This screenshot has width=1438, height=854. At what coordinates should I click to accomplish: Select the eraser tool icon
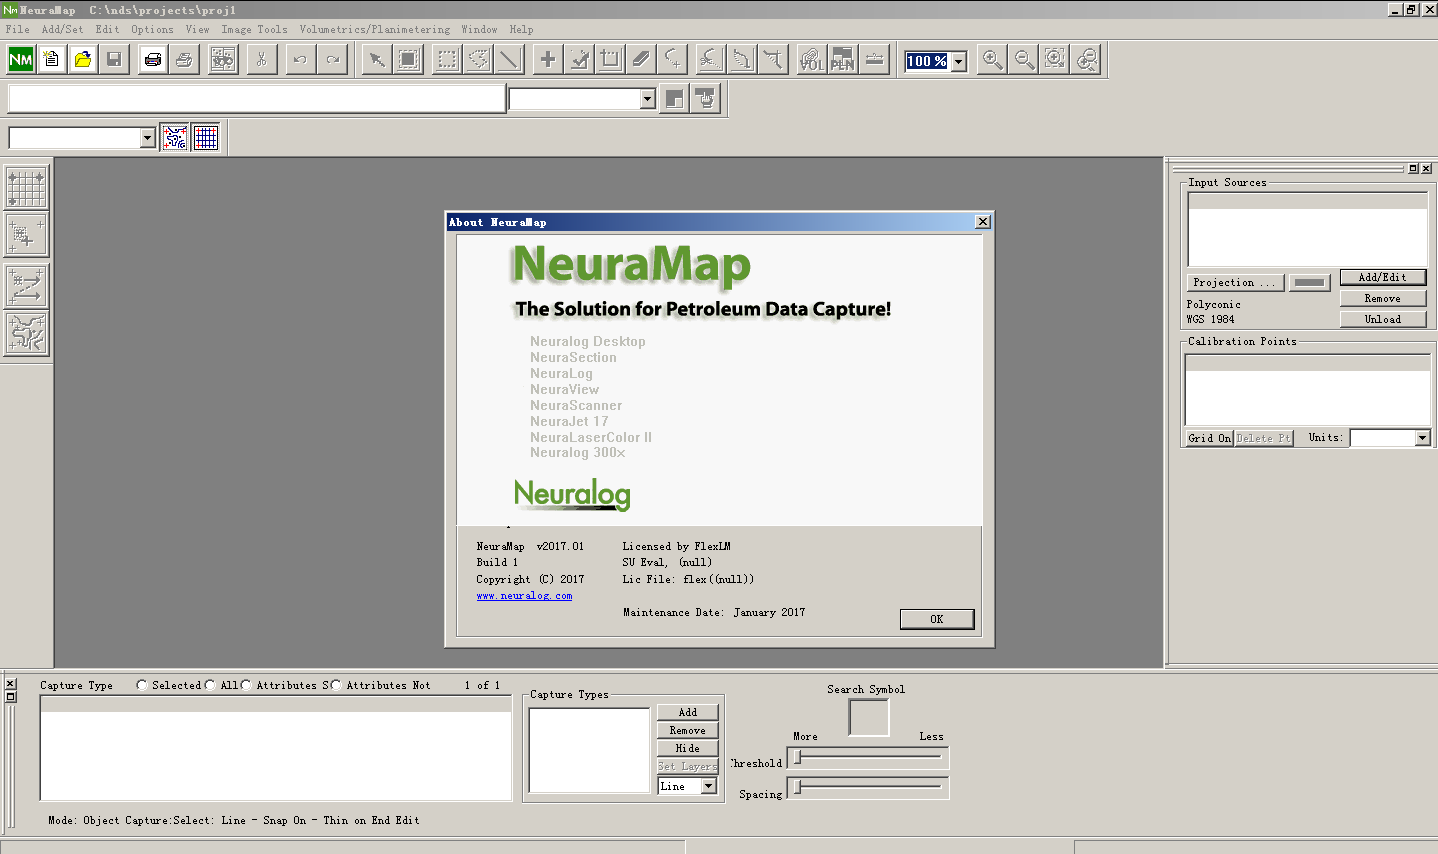coord(641,60)
